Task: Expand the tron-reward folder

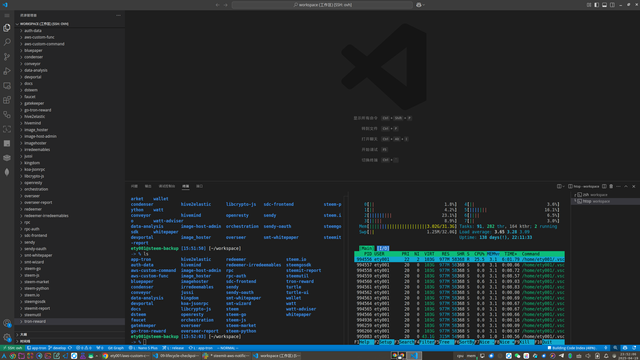Action: 70,322
